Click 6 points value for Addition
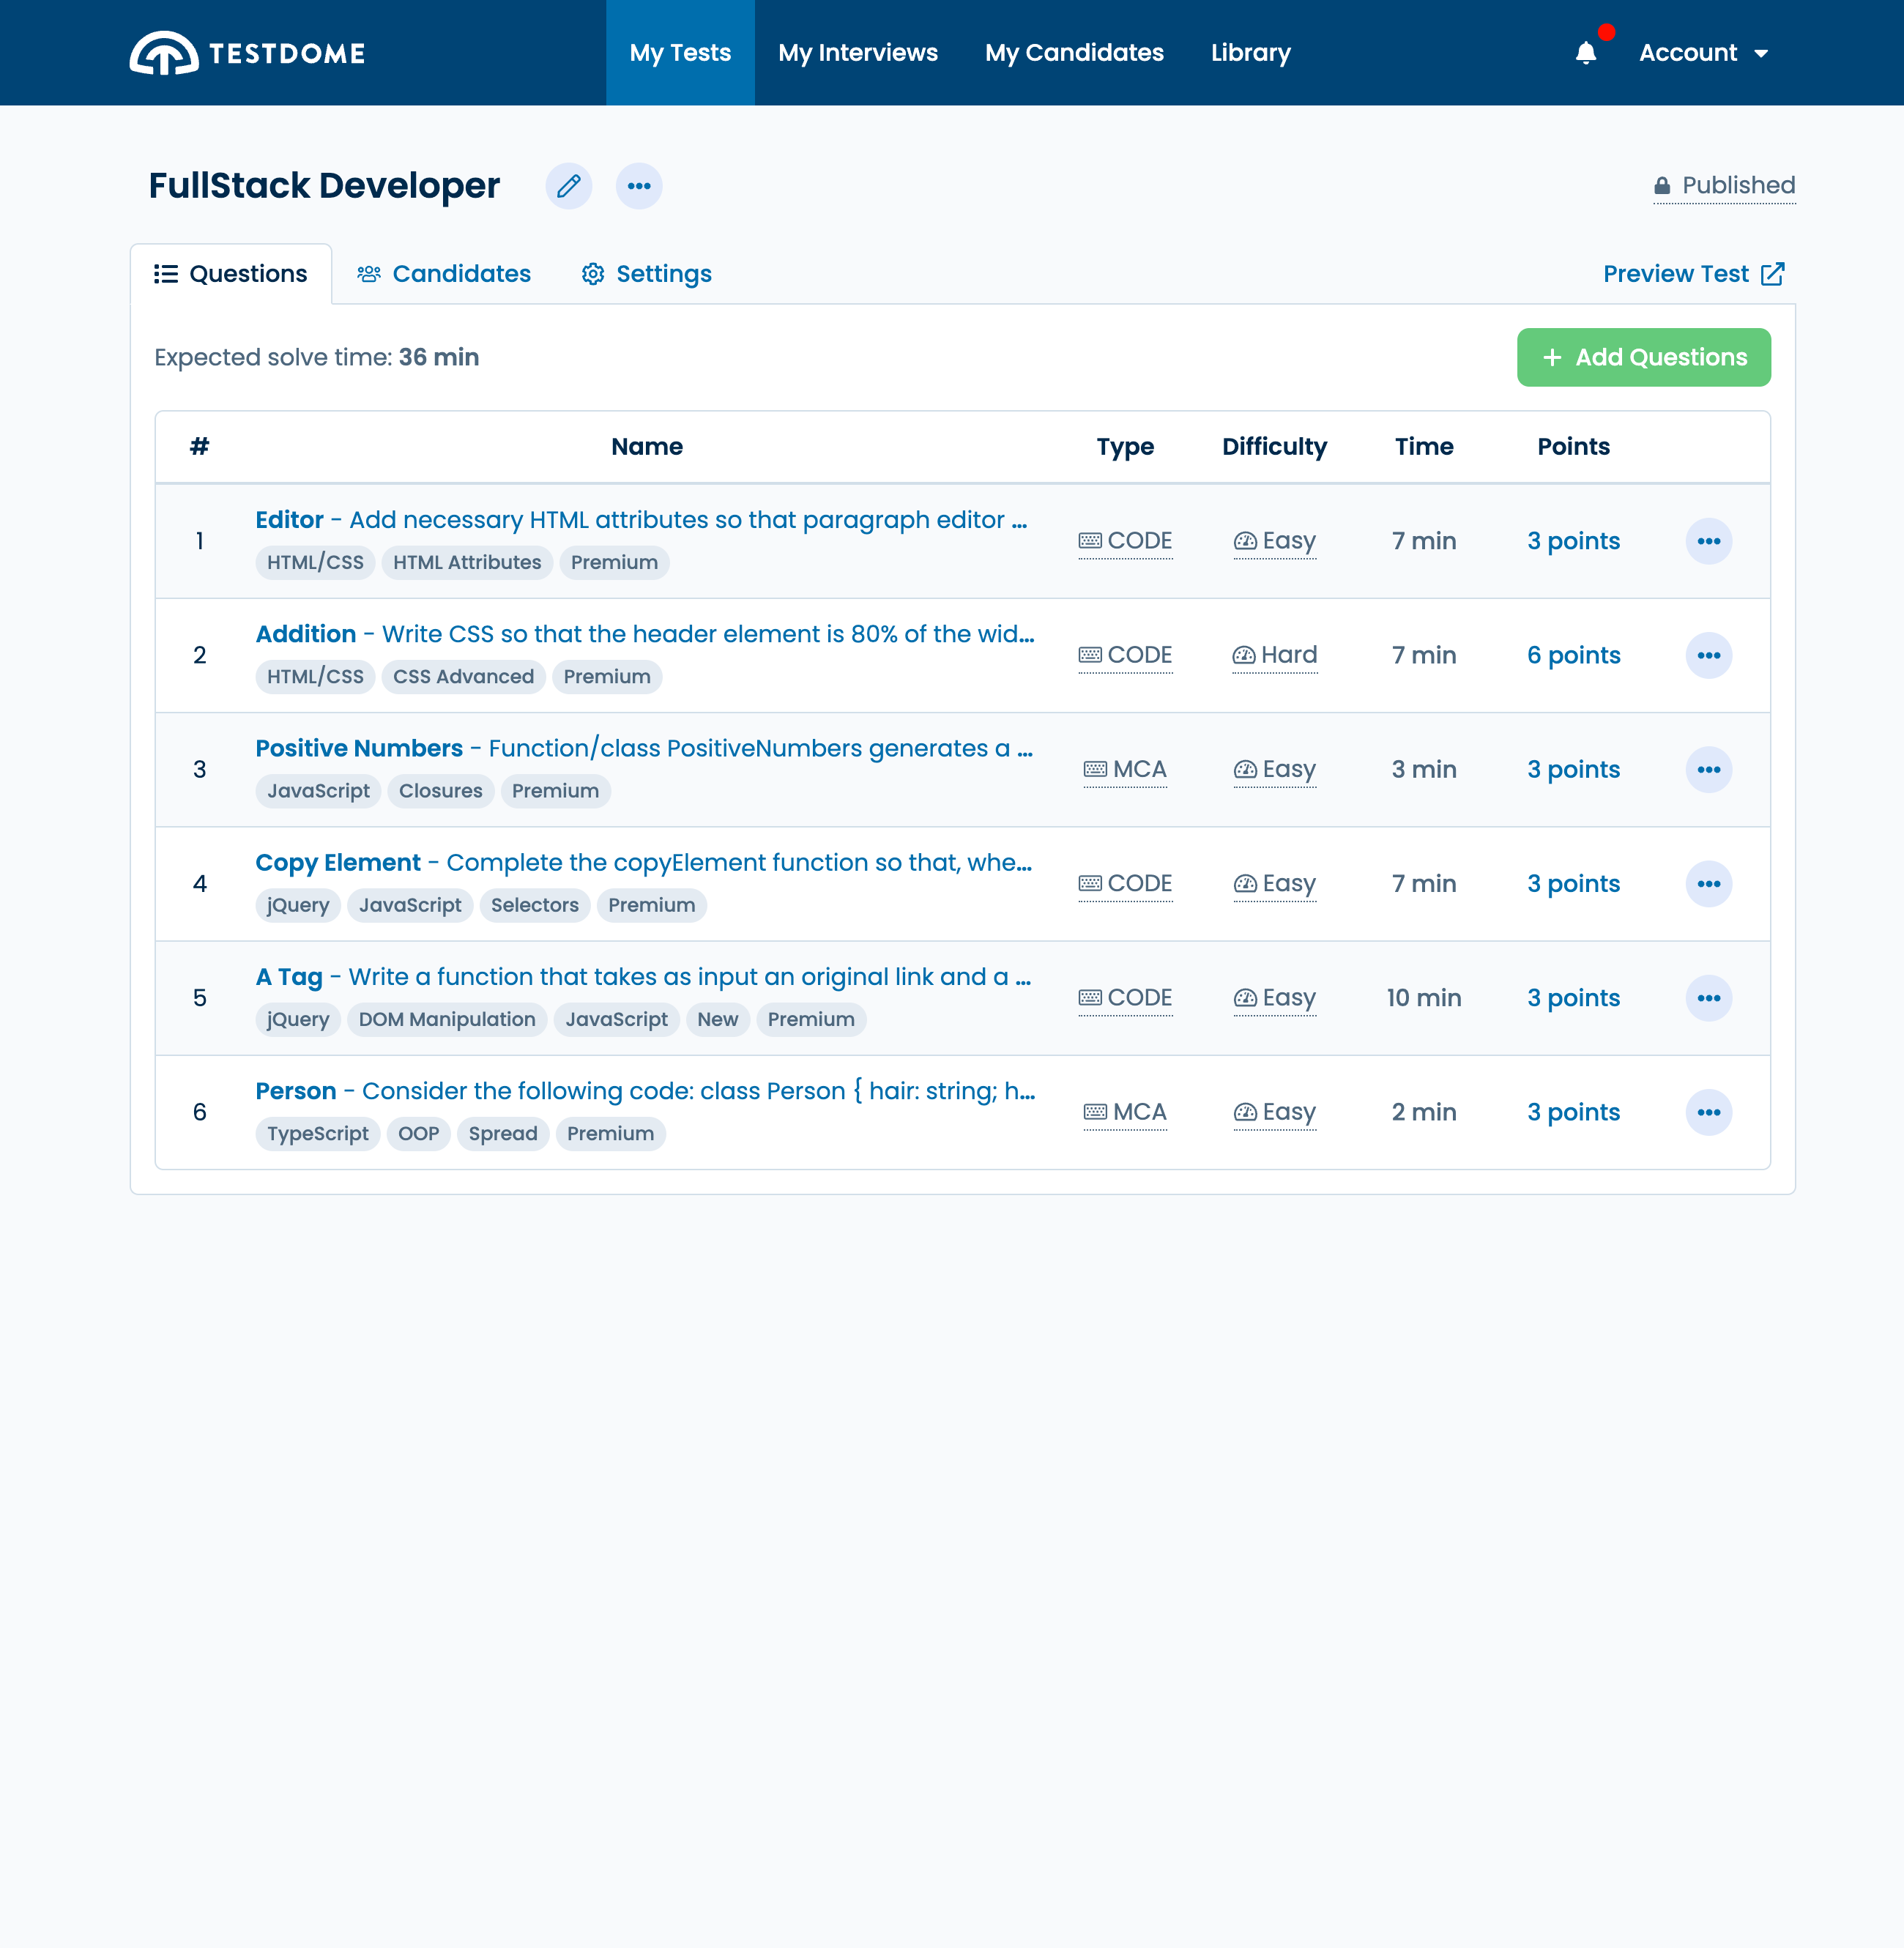 1573,655
